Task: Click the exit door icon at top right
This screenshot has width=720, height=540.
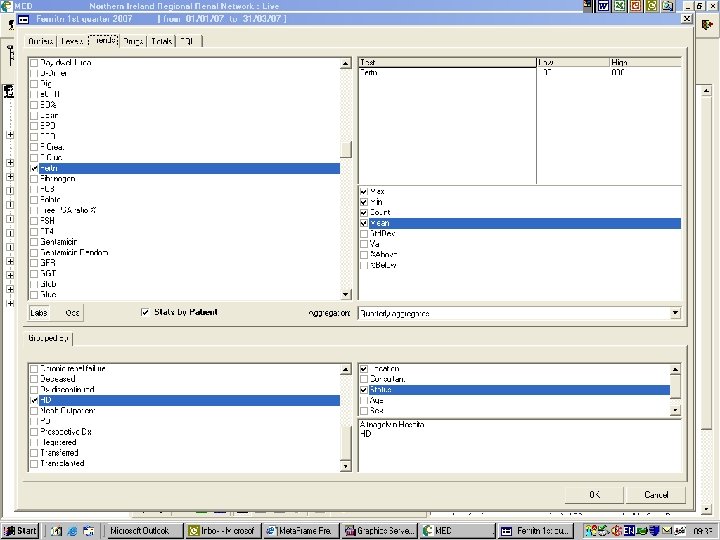Action: pyautogui.click(x=707, y=25)
